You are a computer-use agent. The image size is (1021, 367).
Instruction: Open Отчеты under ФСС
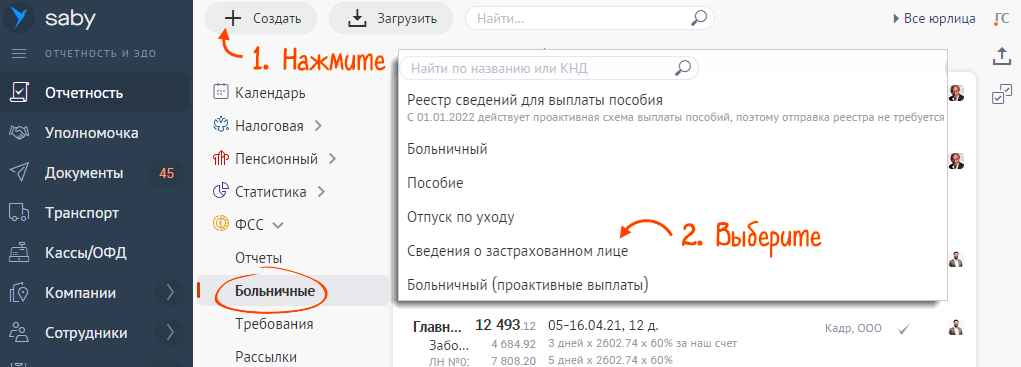pyautogui.click(x=259, y=258)
